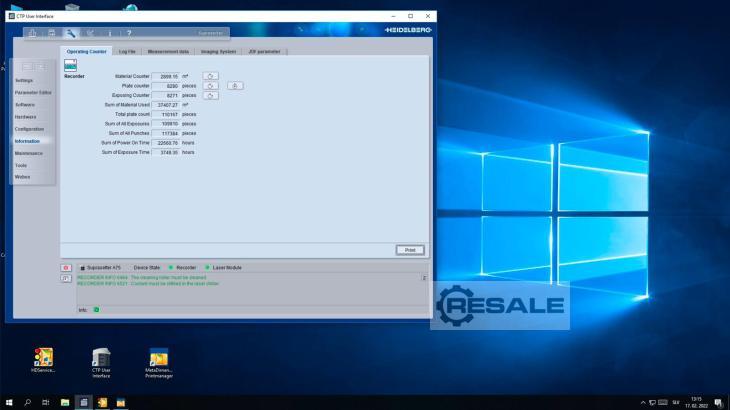Click the Sum of Exposure Time value
The width and height of the screenshot is (730, 410).
pyautogui.click(x=166, y=153)
